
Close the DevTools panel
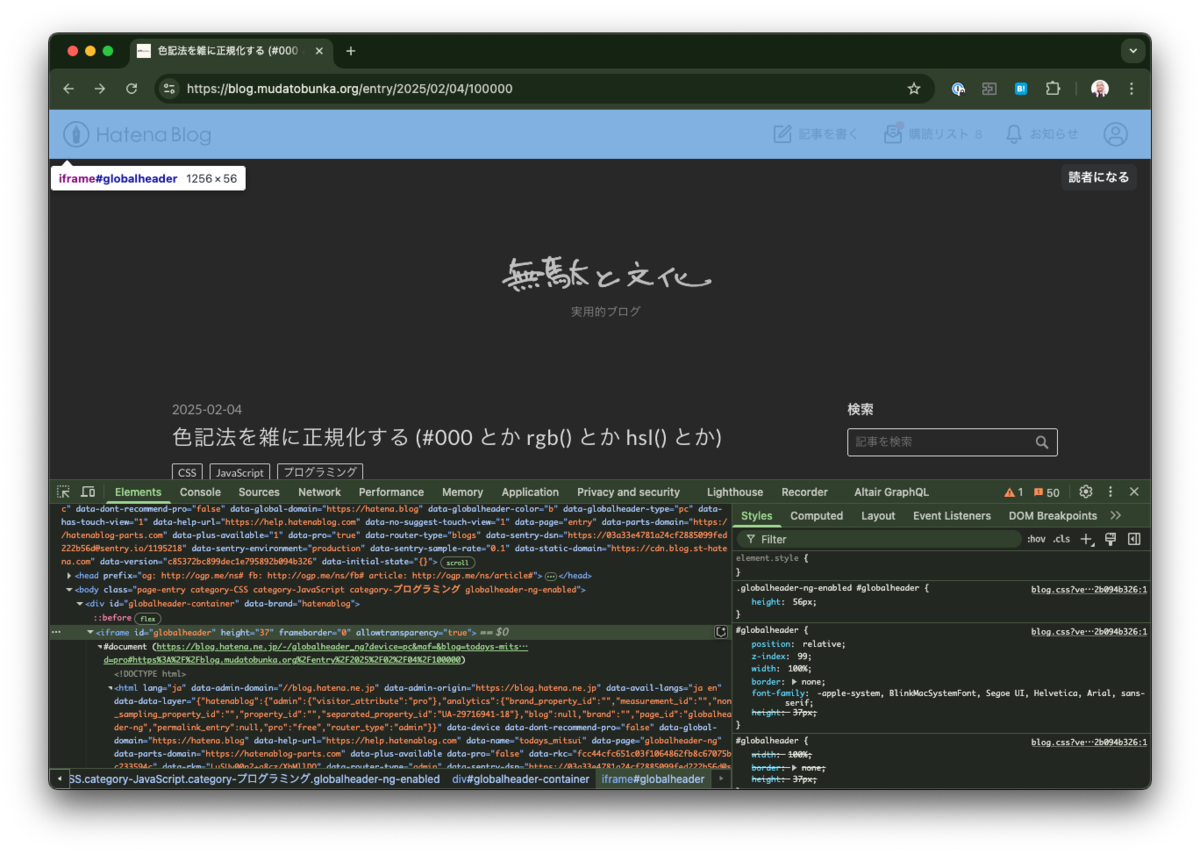click(x=1134, y=492)
